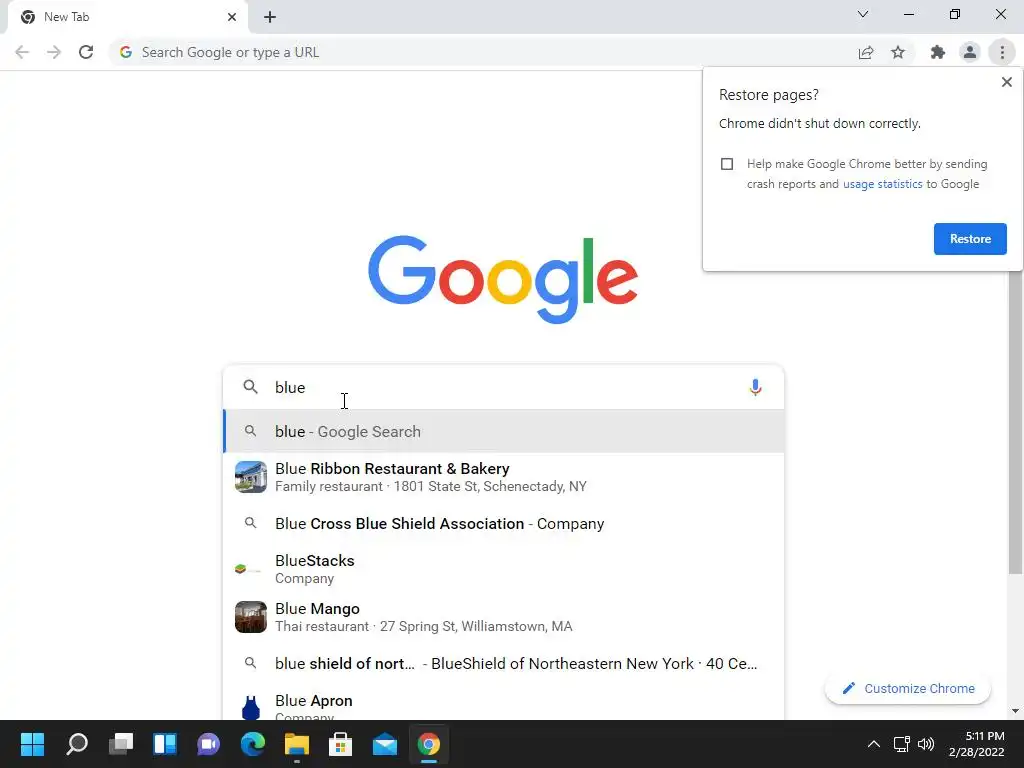
Task: Open Task View on taskbar
Action: pos(121,744)
